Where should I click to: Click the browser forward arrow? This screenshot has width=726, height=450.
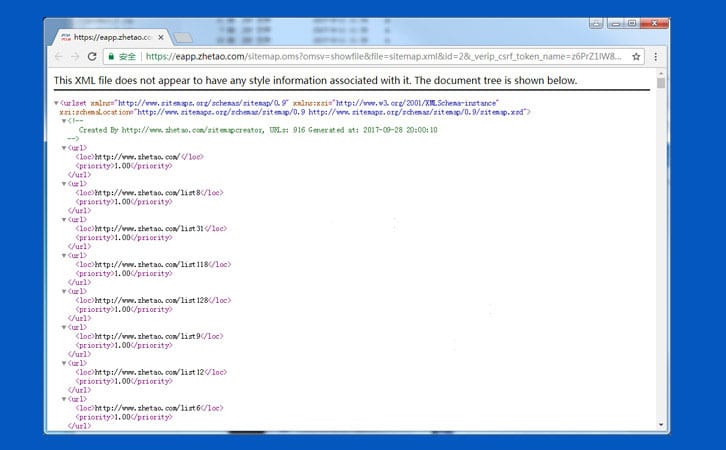[75, 56]
